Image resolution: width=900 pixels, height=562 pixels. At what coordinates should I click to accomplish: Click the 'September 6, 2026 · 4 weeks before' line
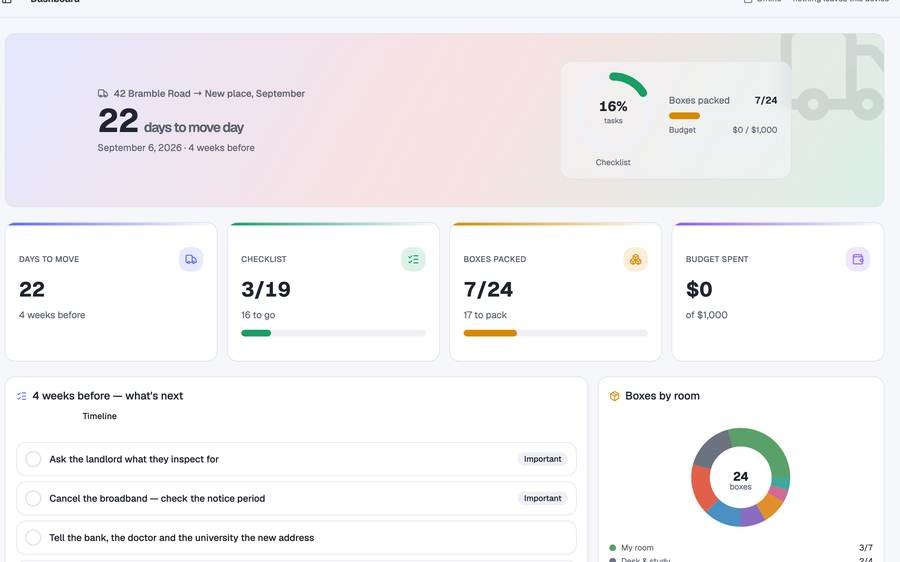176,148
